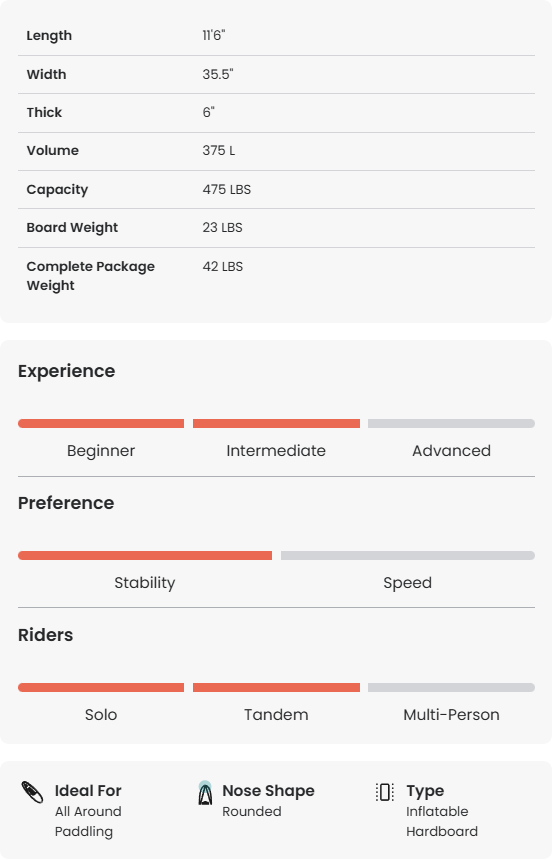Image resolution: width=553 pixels, height=859 pixels.
Task: Select the Intermediate experience bar
Action: 276,423
